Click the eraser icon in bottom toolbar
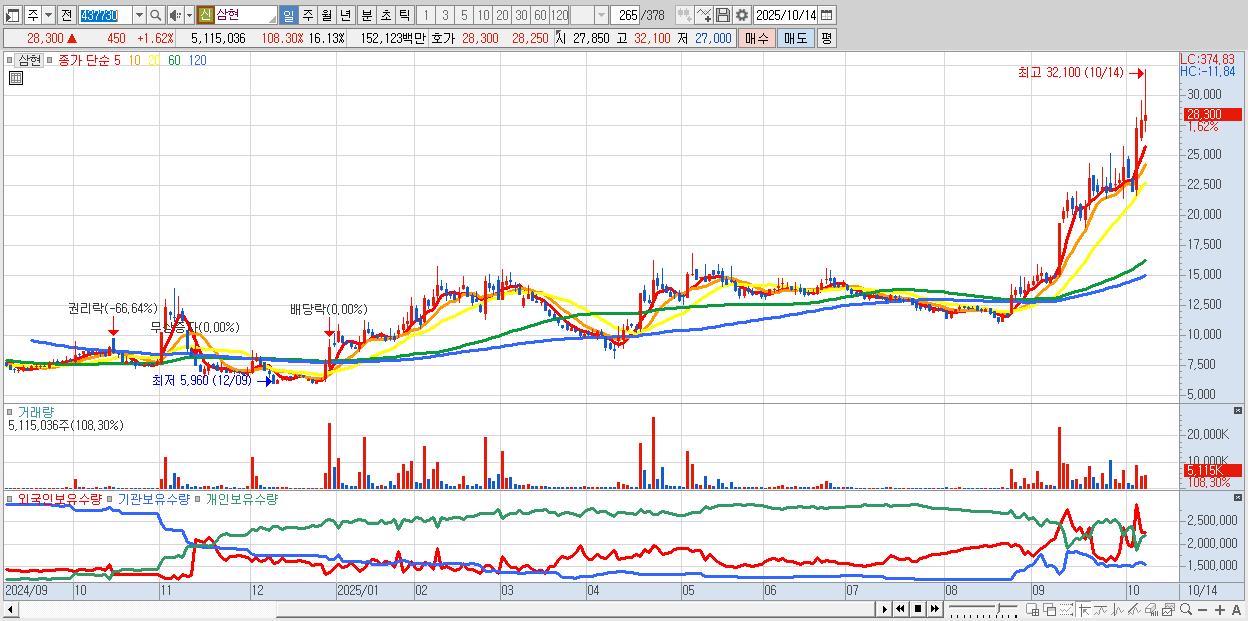The height and width of the screenshot is (621, 1248). [x=1151, y=609]
